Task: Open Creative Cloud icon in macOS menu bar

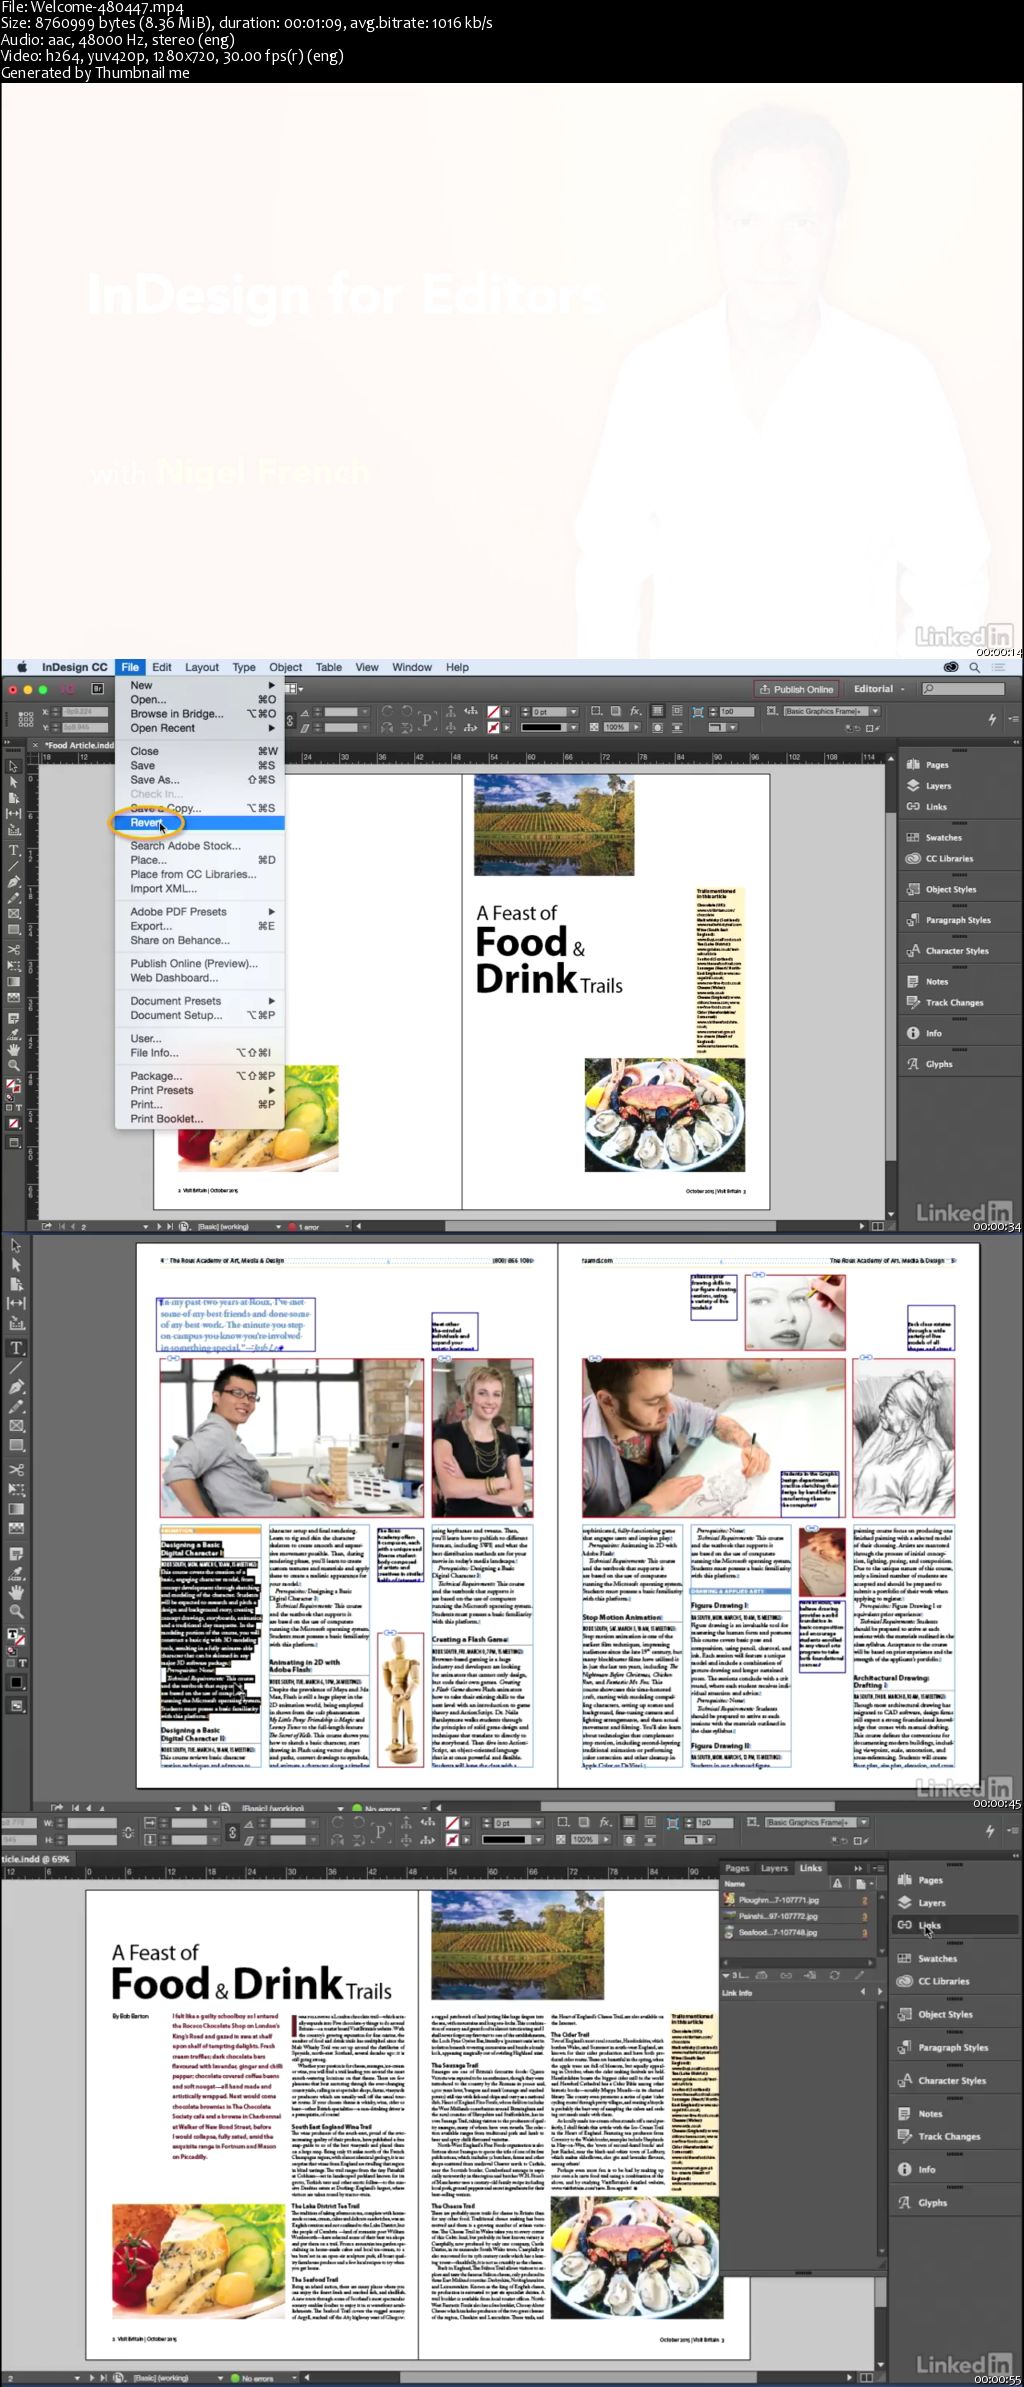Action: tap(951, 667)
